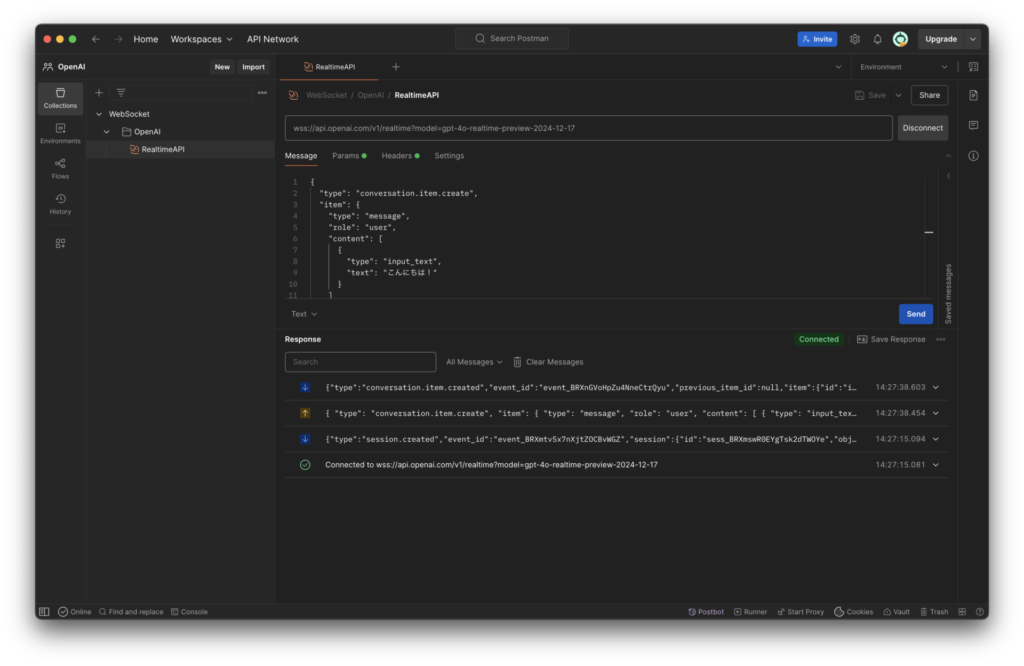Select the RealtimeAPI request tab
The width and height of the screenshot is (1024, 666).
pos(330,67)
